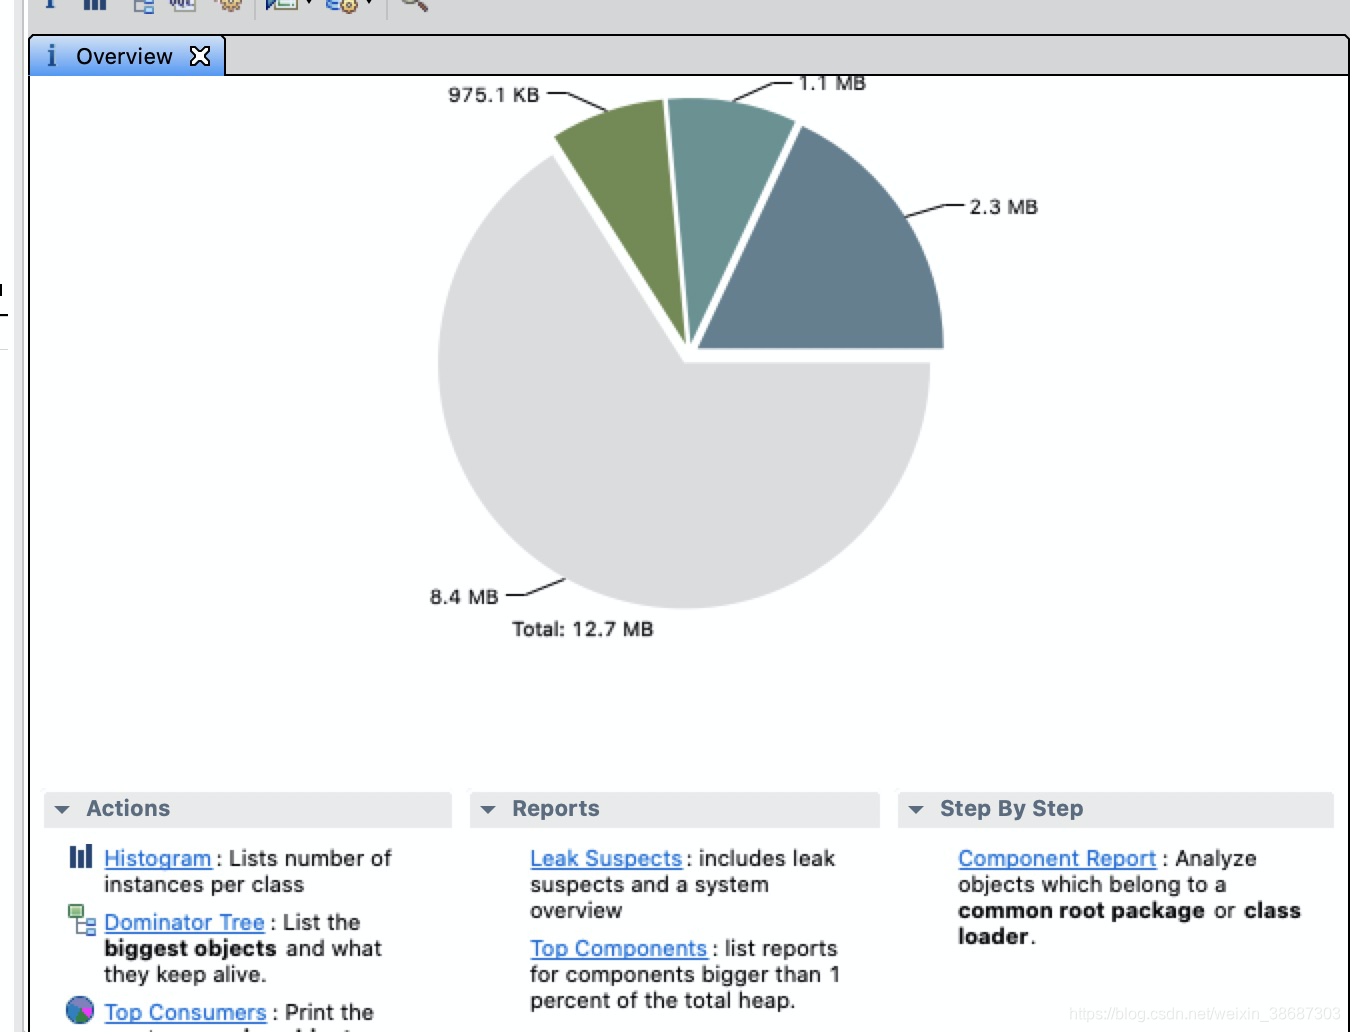Open the Top Consumers link
This screenshot has height=1032, width=1350.
[185, 1012]
